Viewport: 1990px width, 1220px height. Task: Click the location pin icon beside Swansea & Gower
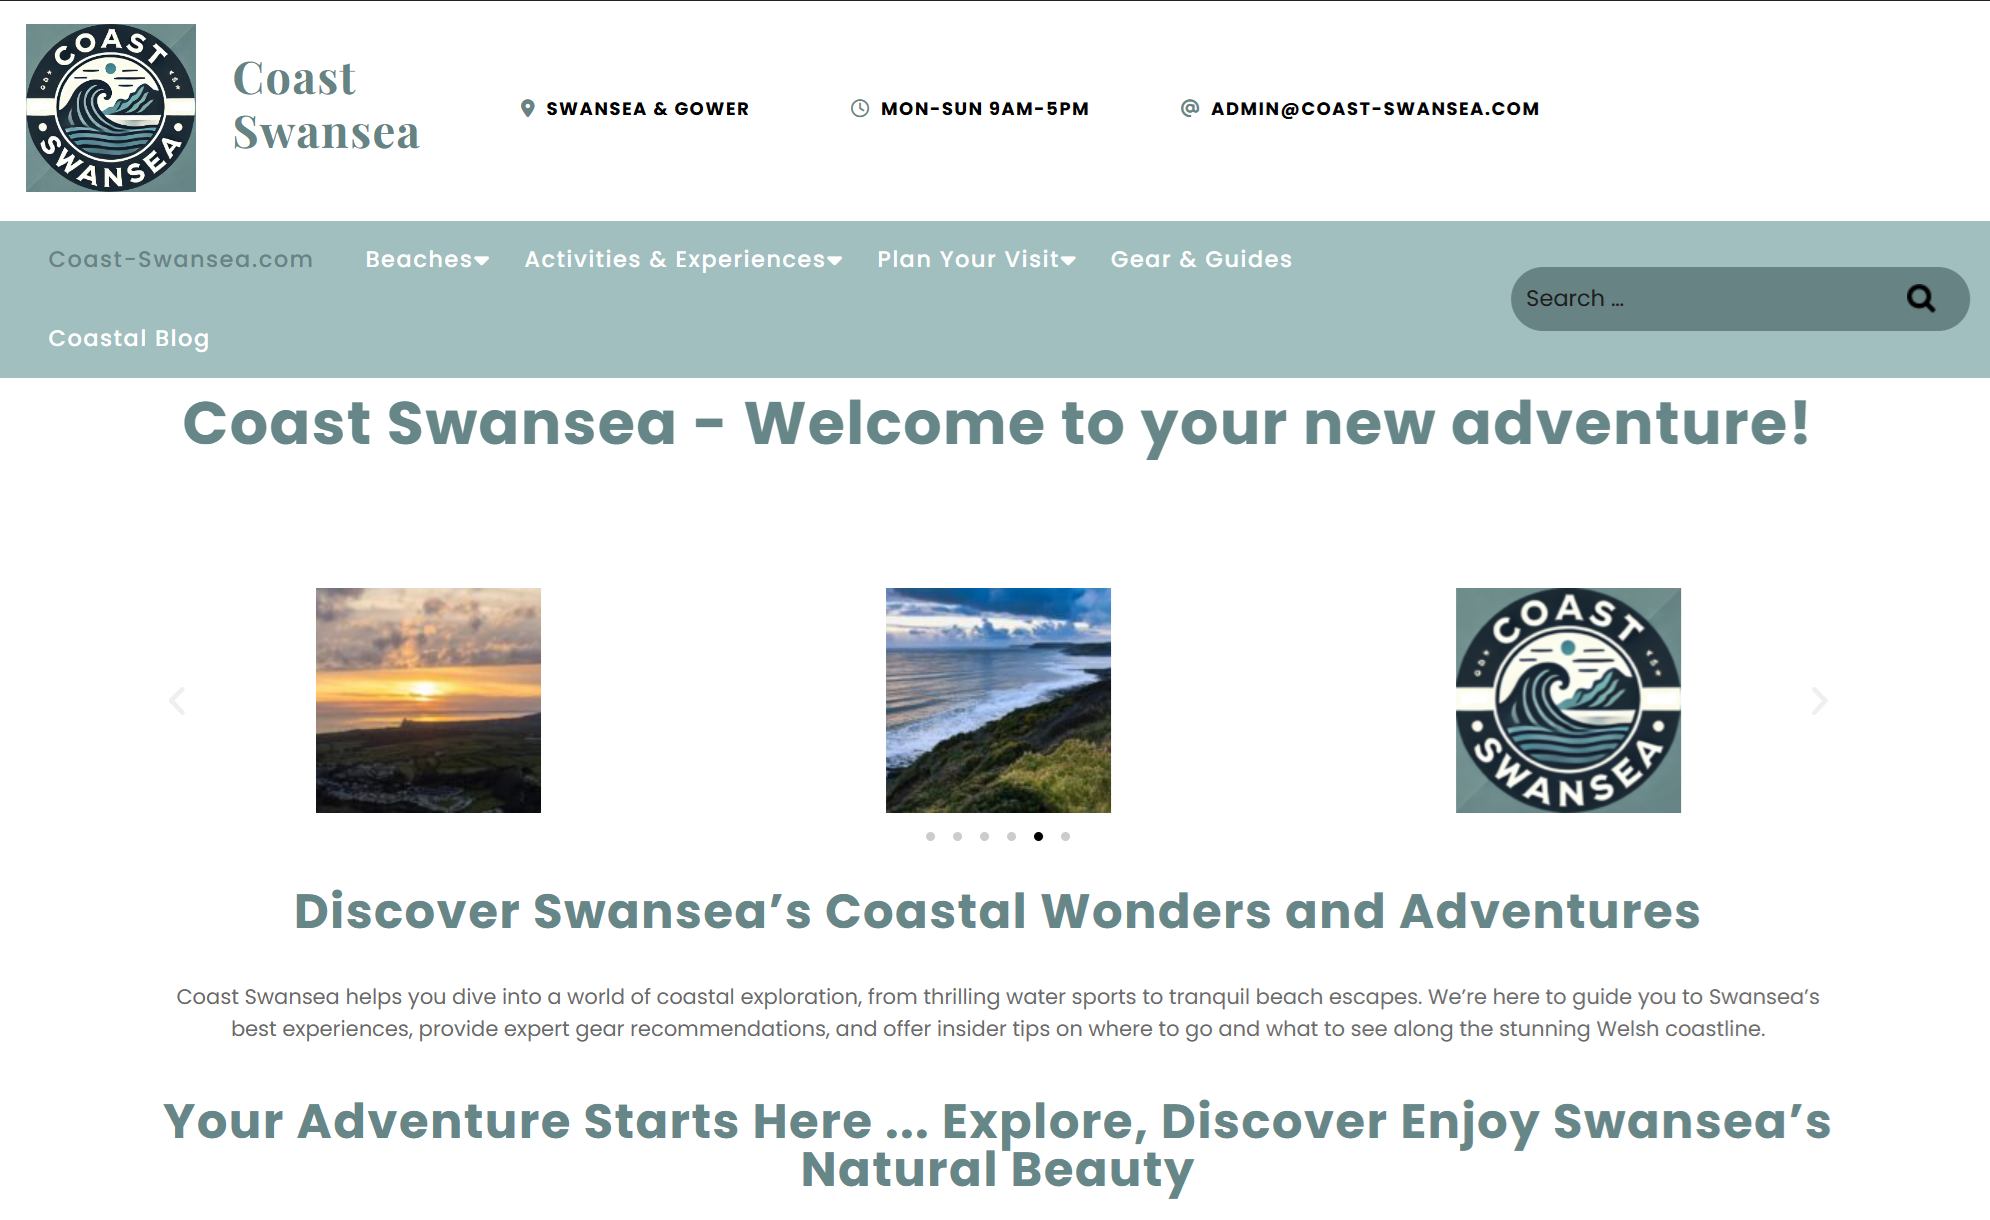pos(528,108)
